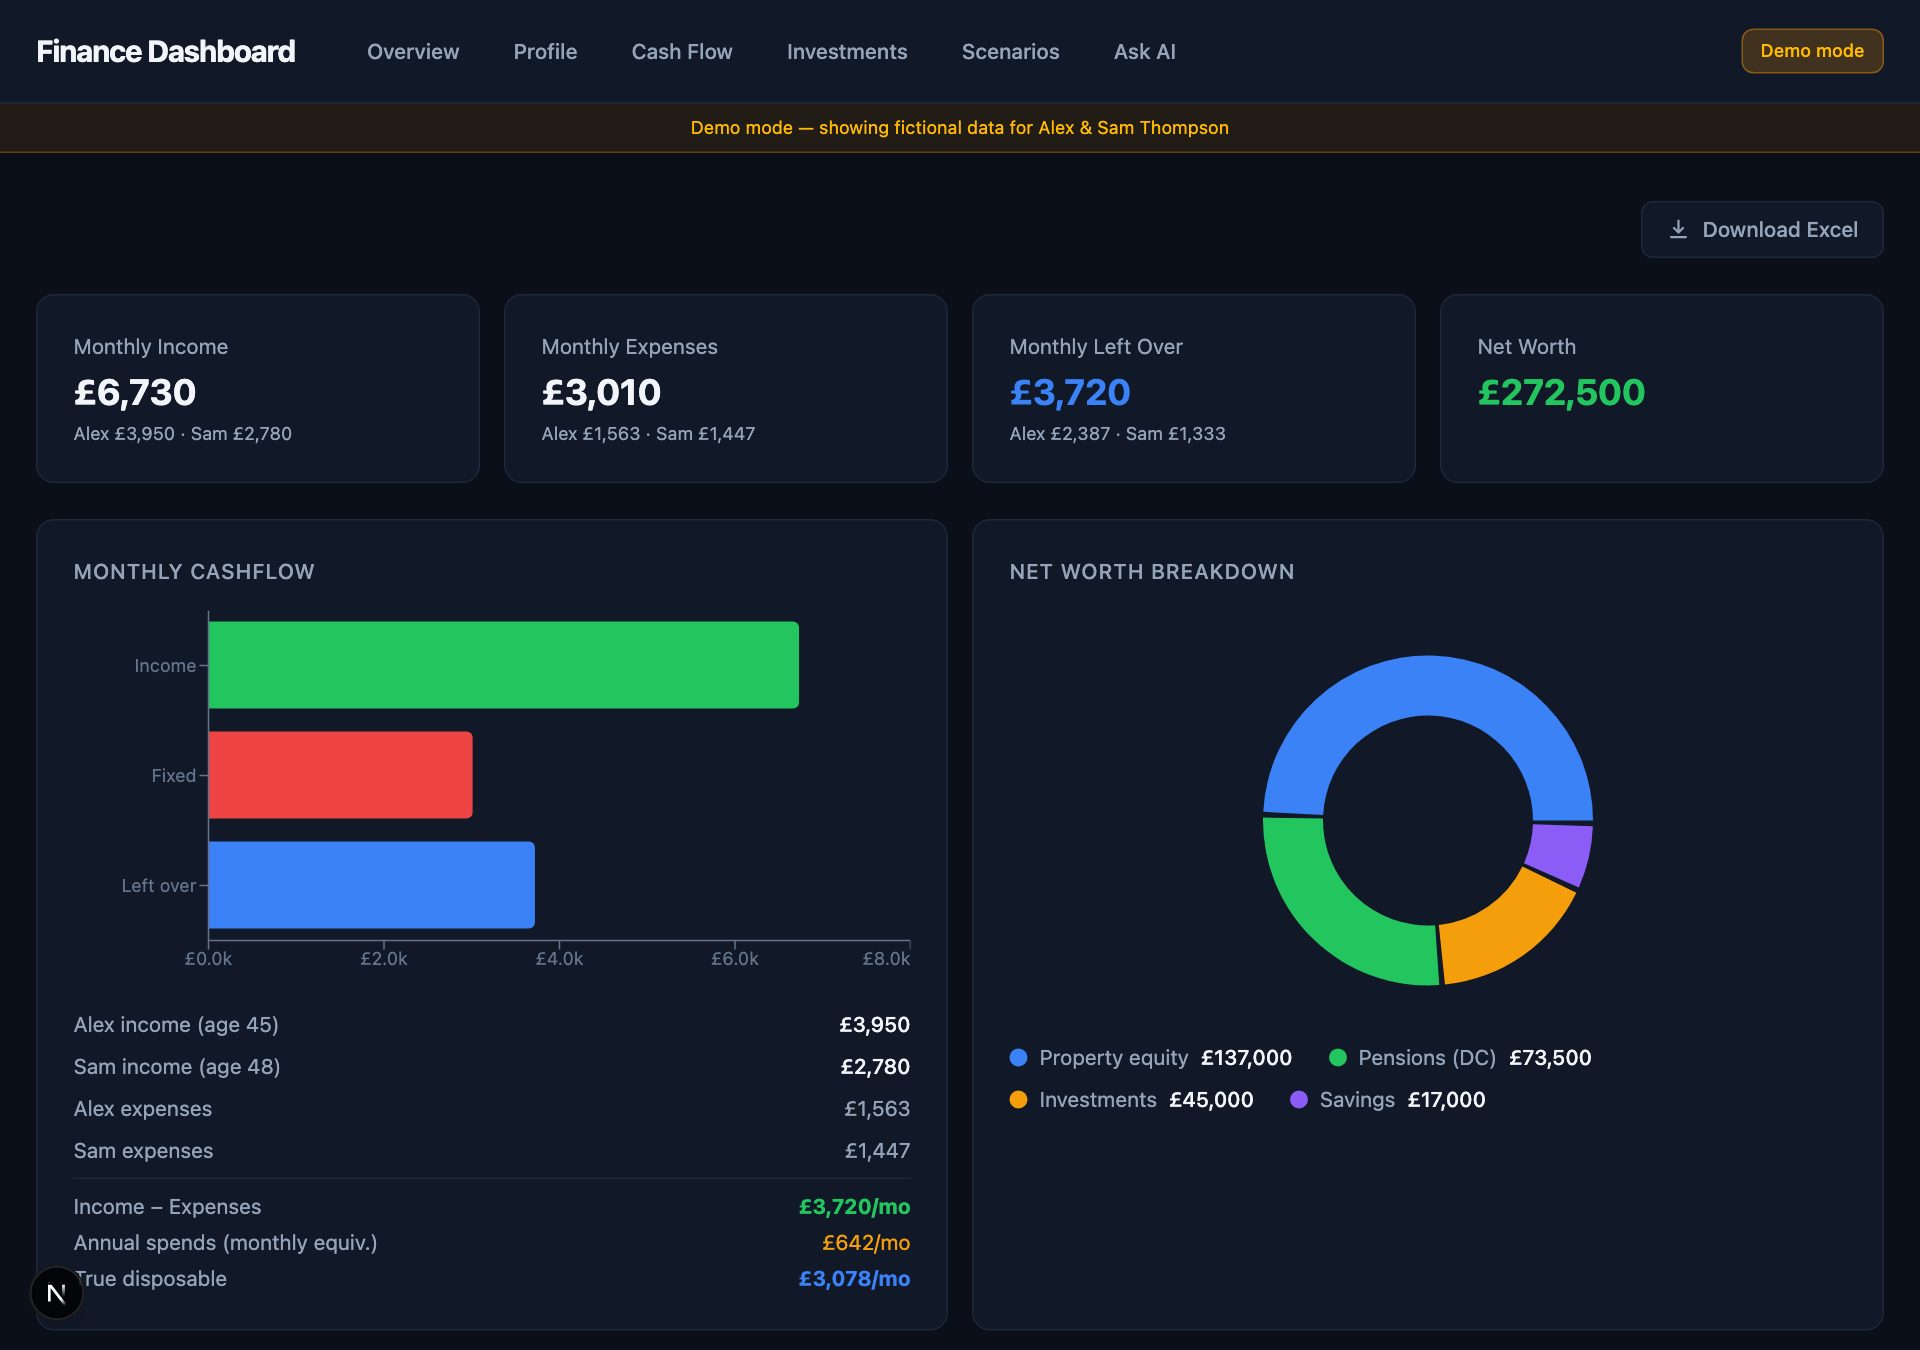Viewport: 1920px width, 1350px height.
Task: Click the £0.0k axis label
Action: click(x=208, y=959)
